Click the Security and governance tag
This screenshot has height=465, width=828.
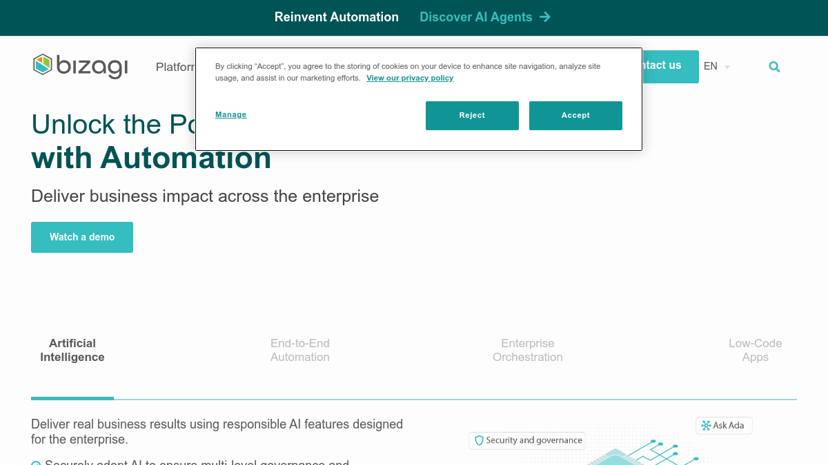point(527,440)
